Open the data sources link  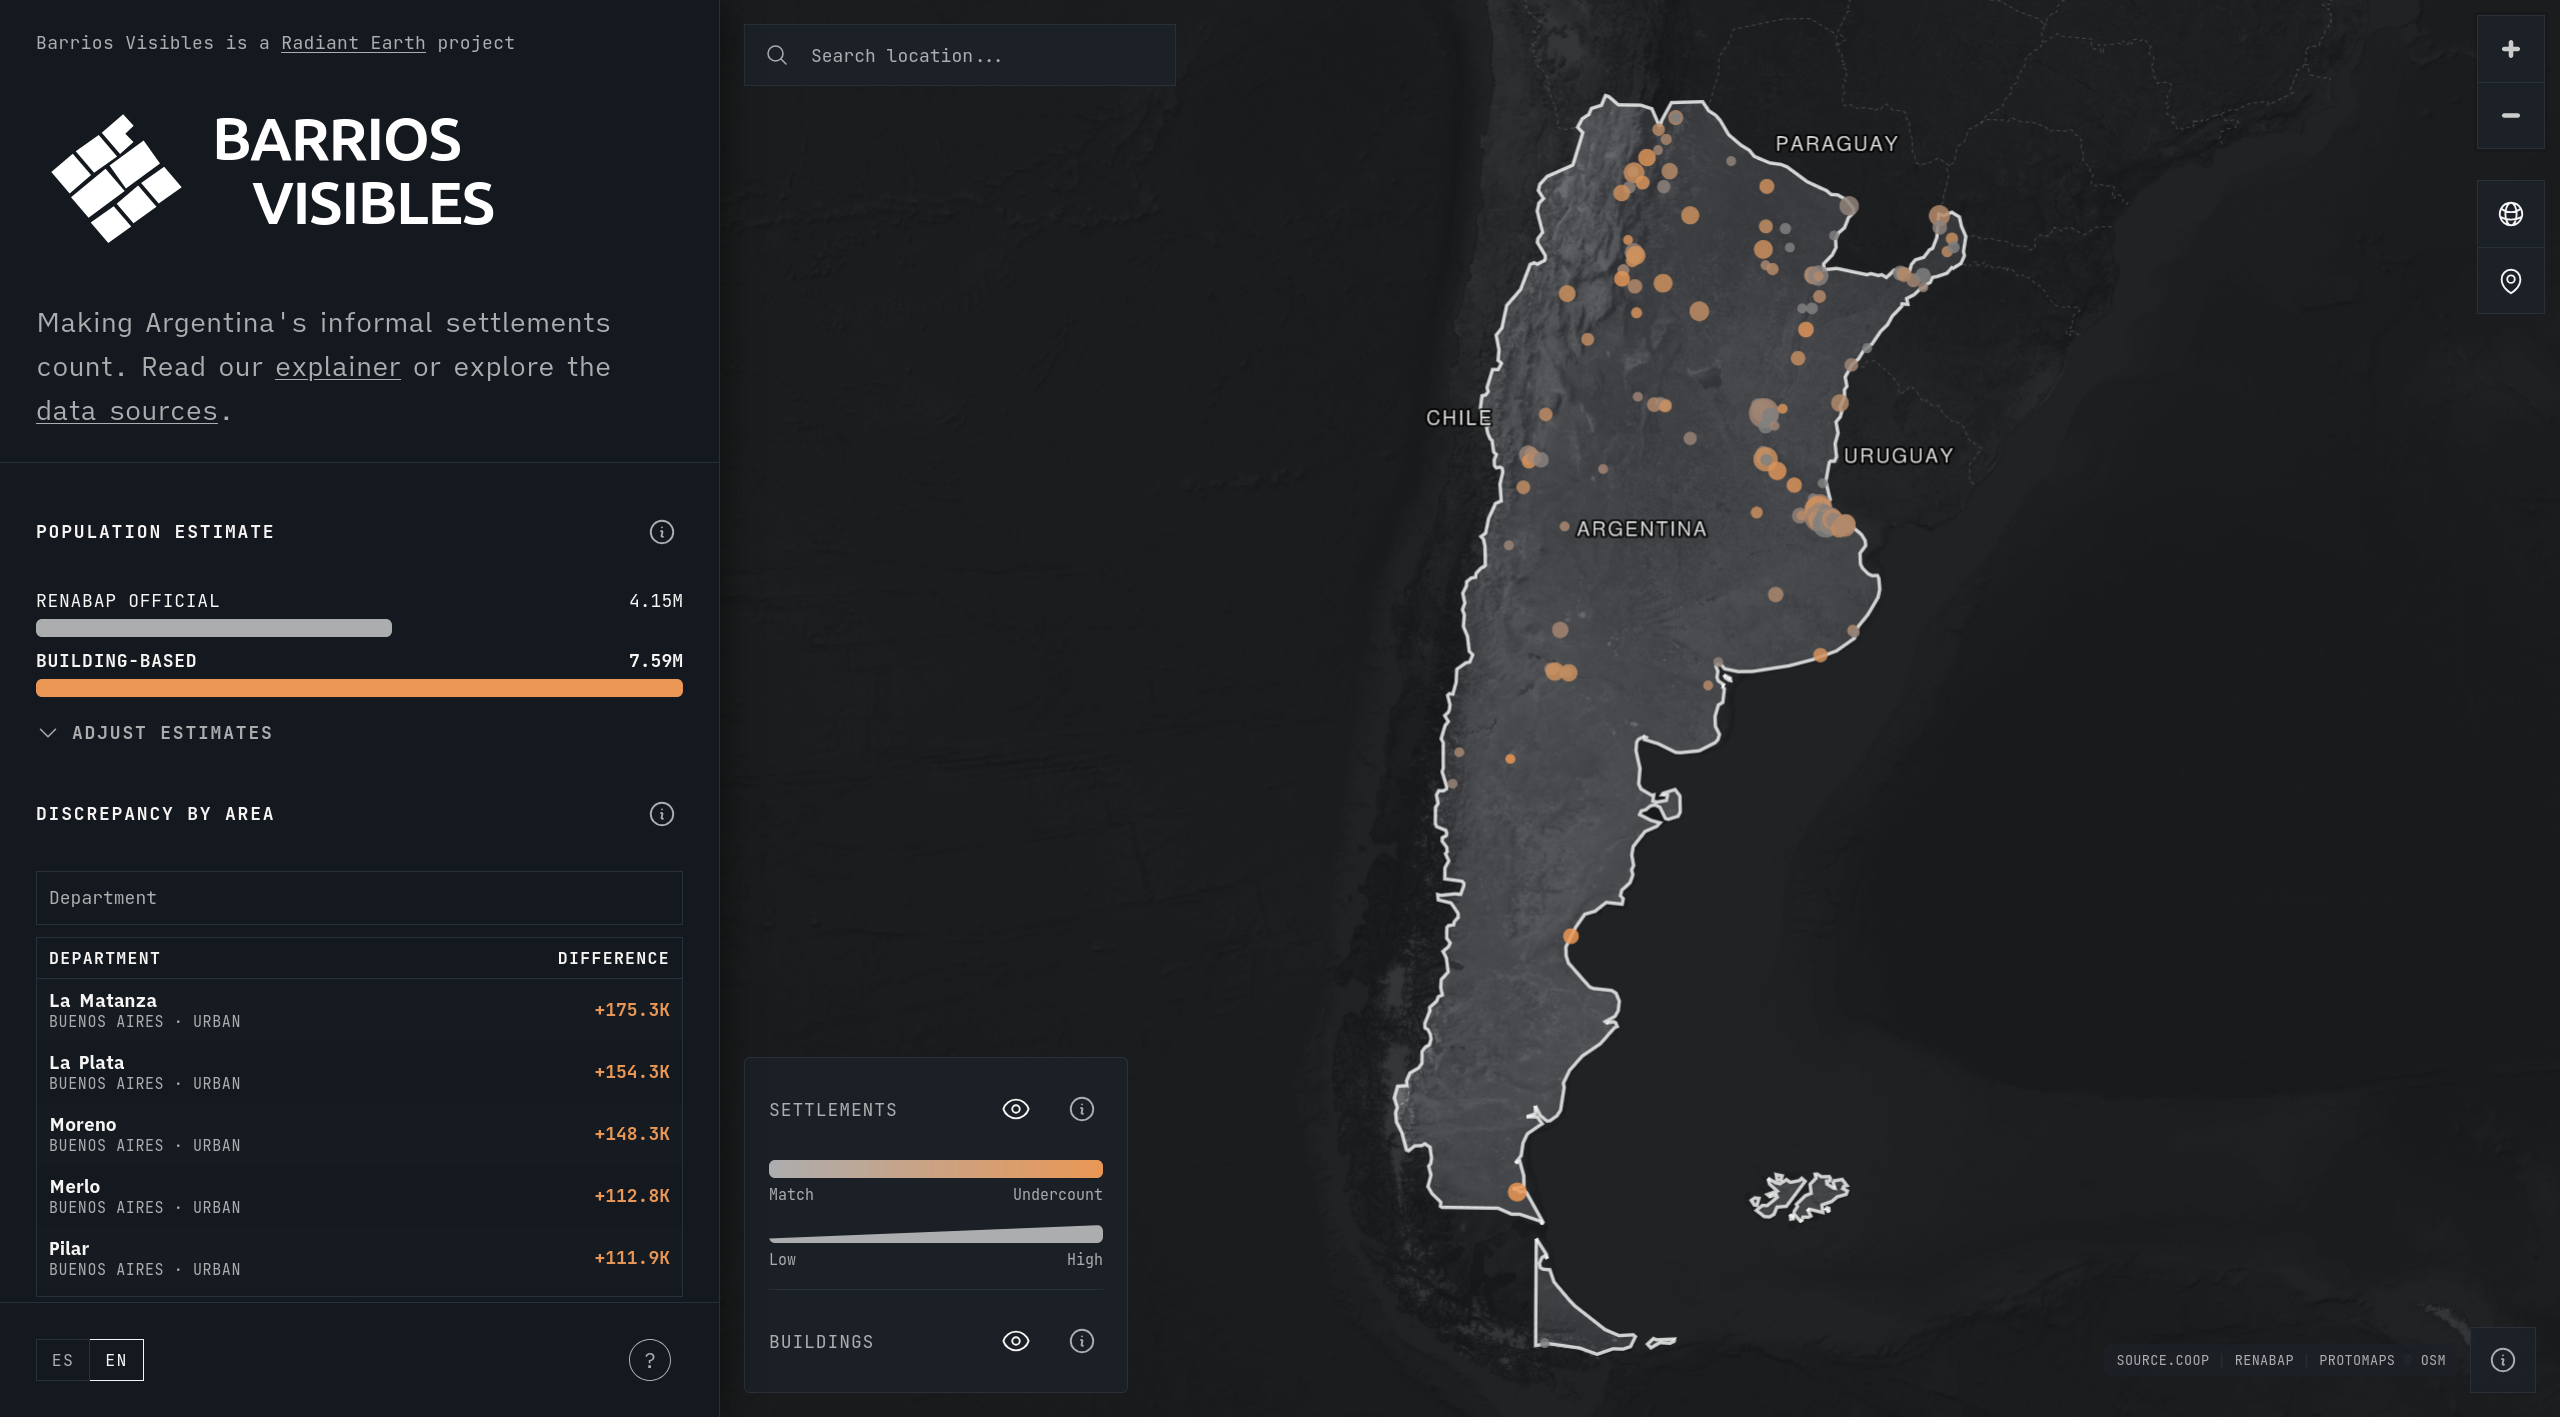click(127, 411)
